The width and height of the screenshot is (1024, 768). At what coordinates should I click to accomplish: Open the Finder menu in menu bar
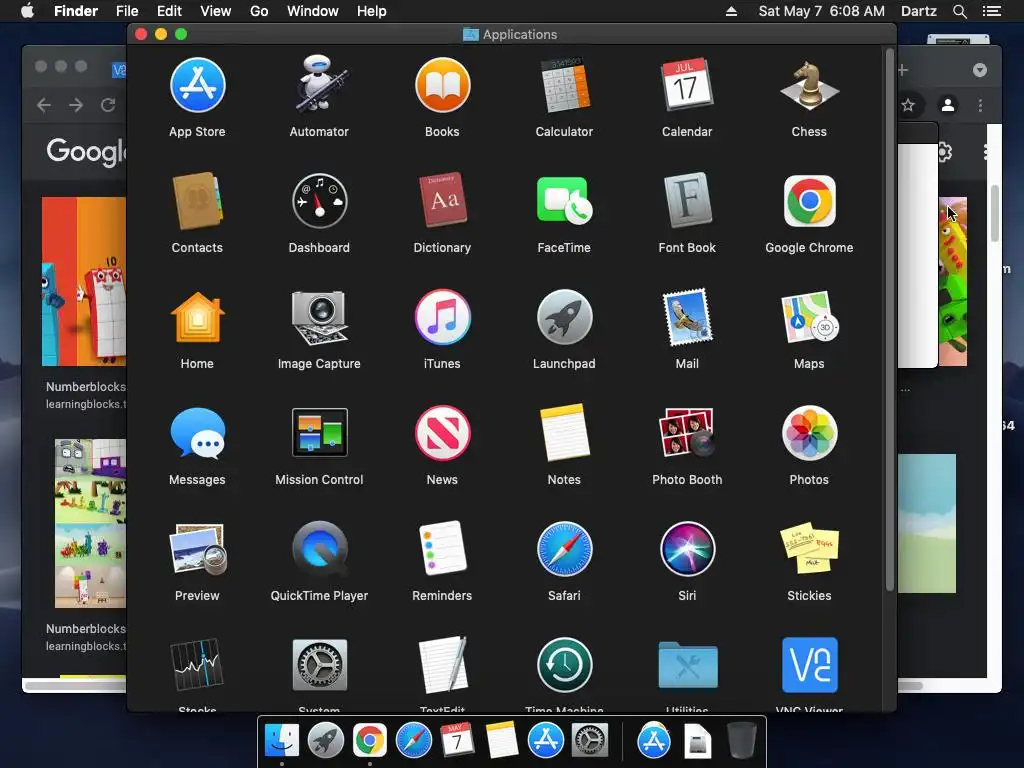(76, 11)
